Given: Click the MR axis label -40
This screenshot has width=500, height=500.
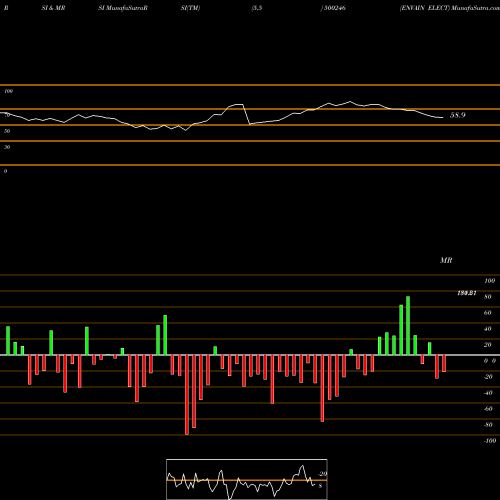Looking at the screenshot, I should click(x=488, y=393).
